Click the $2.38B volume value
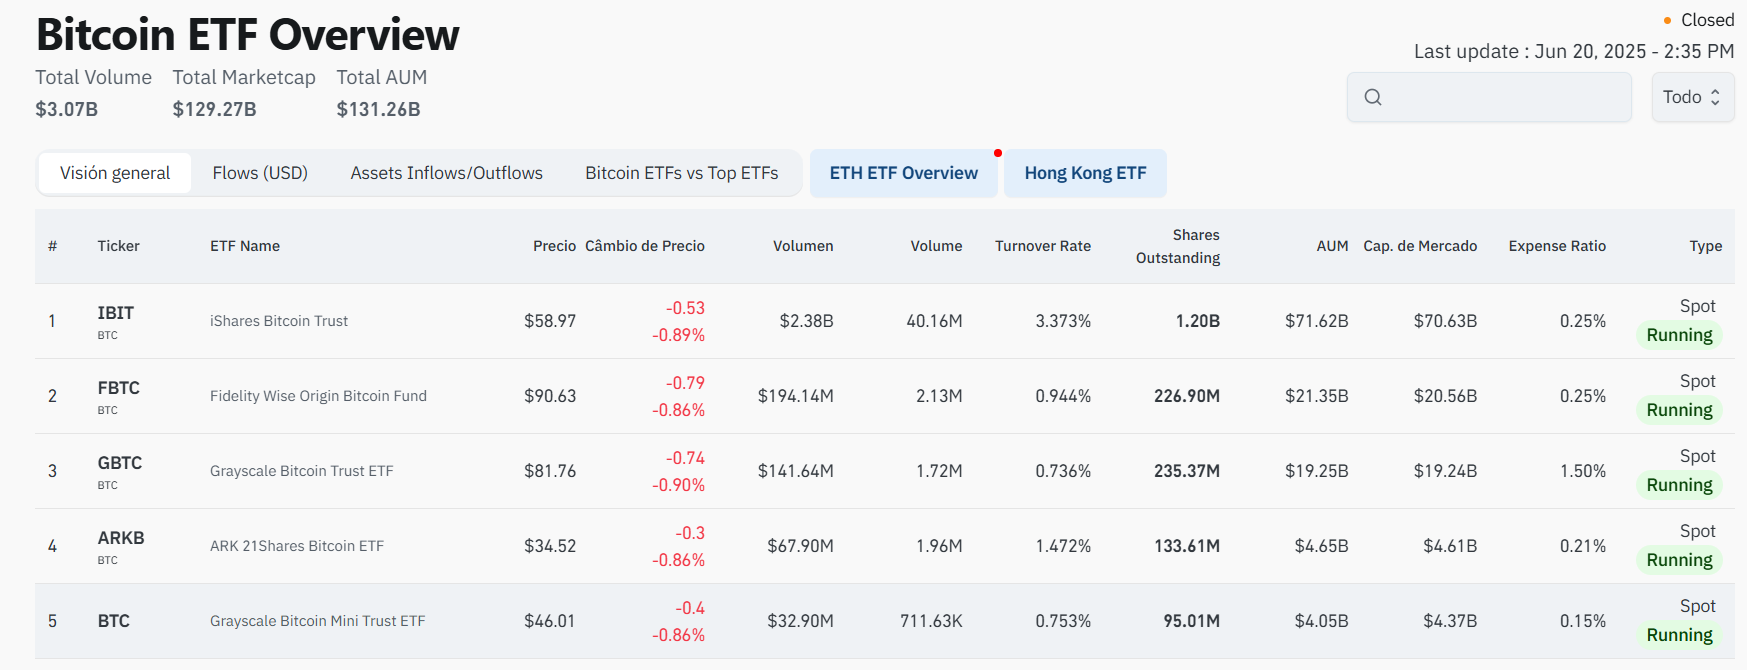The width and height of the screenshot is (1747, 670). click(x=806, y=321)
